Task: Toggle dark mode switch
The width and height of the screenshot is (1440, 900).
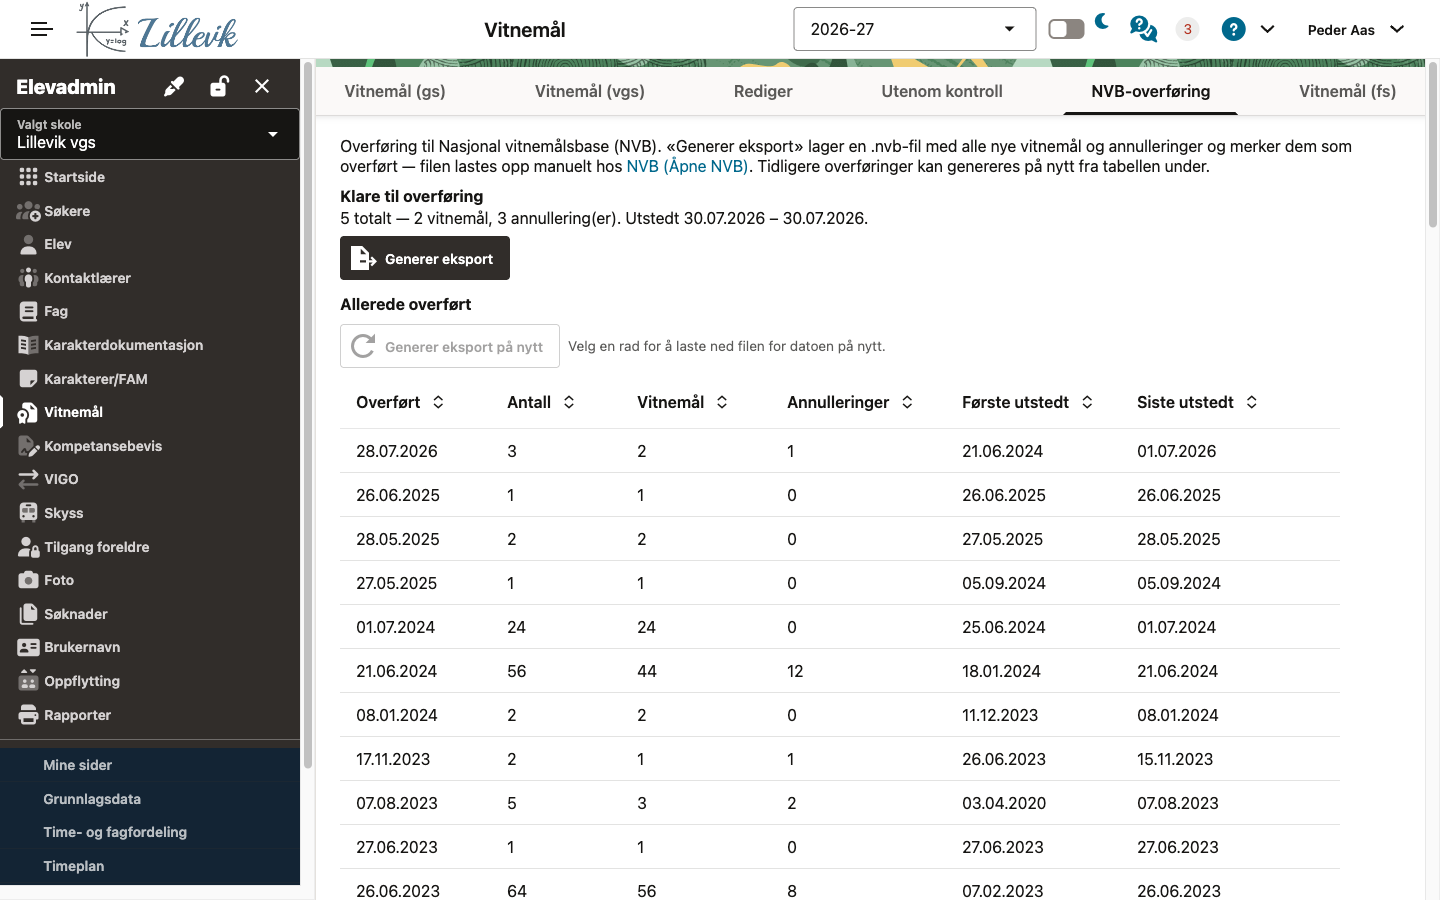Action: [x=1066, y=29]
